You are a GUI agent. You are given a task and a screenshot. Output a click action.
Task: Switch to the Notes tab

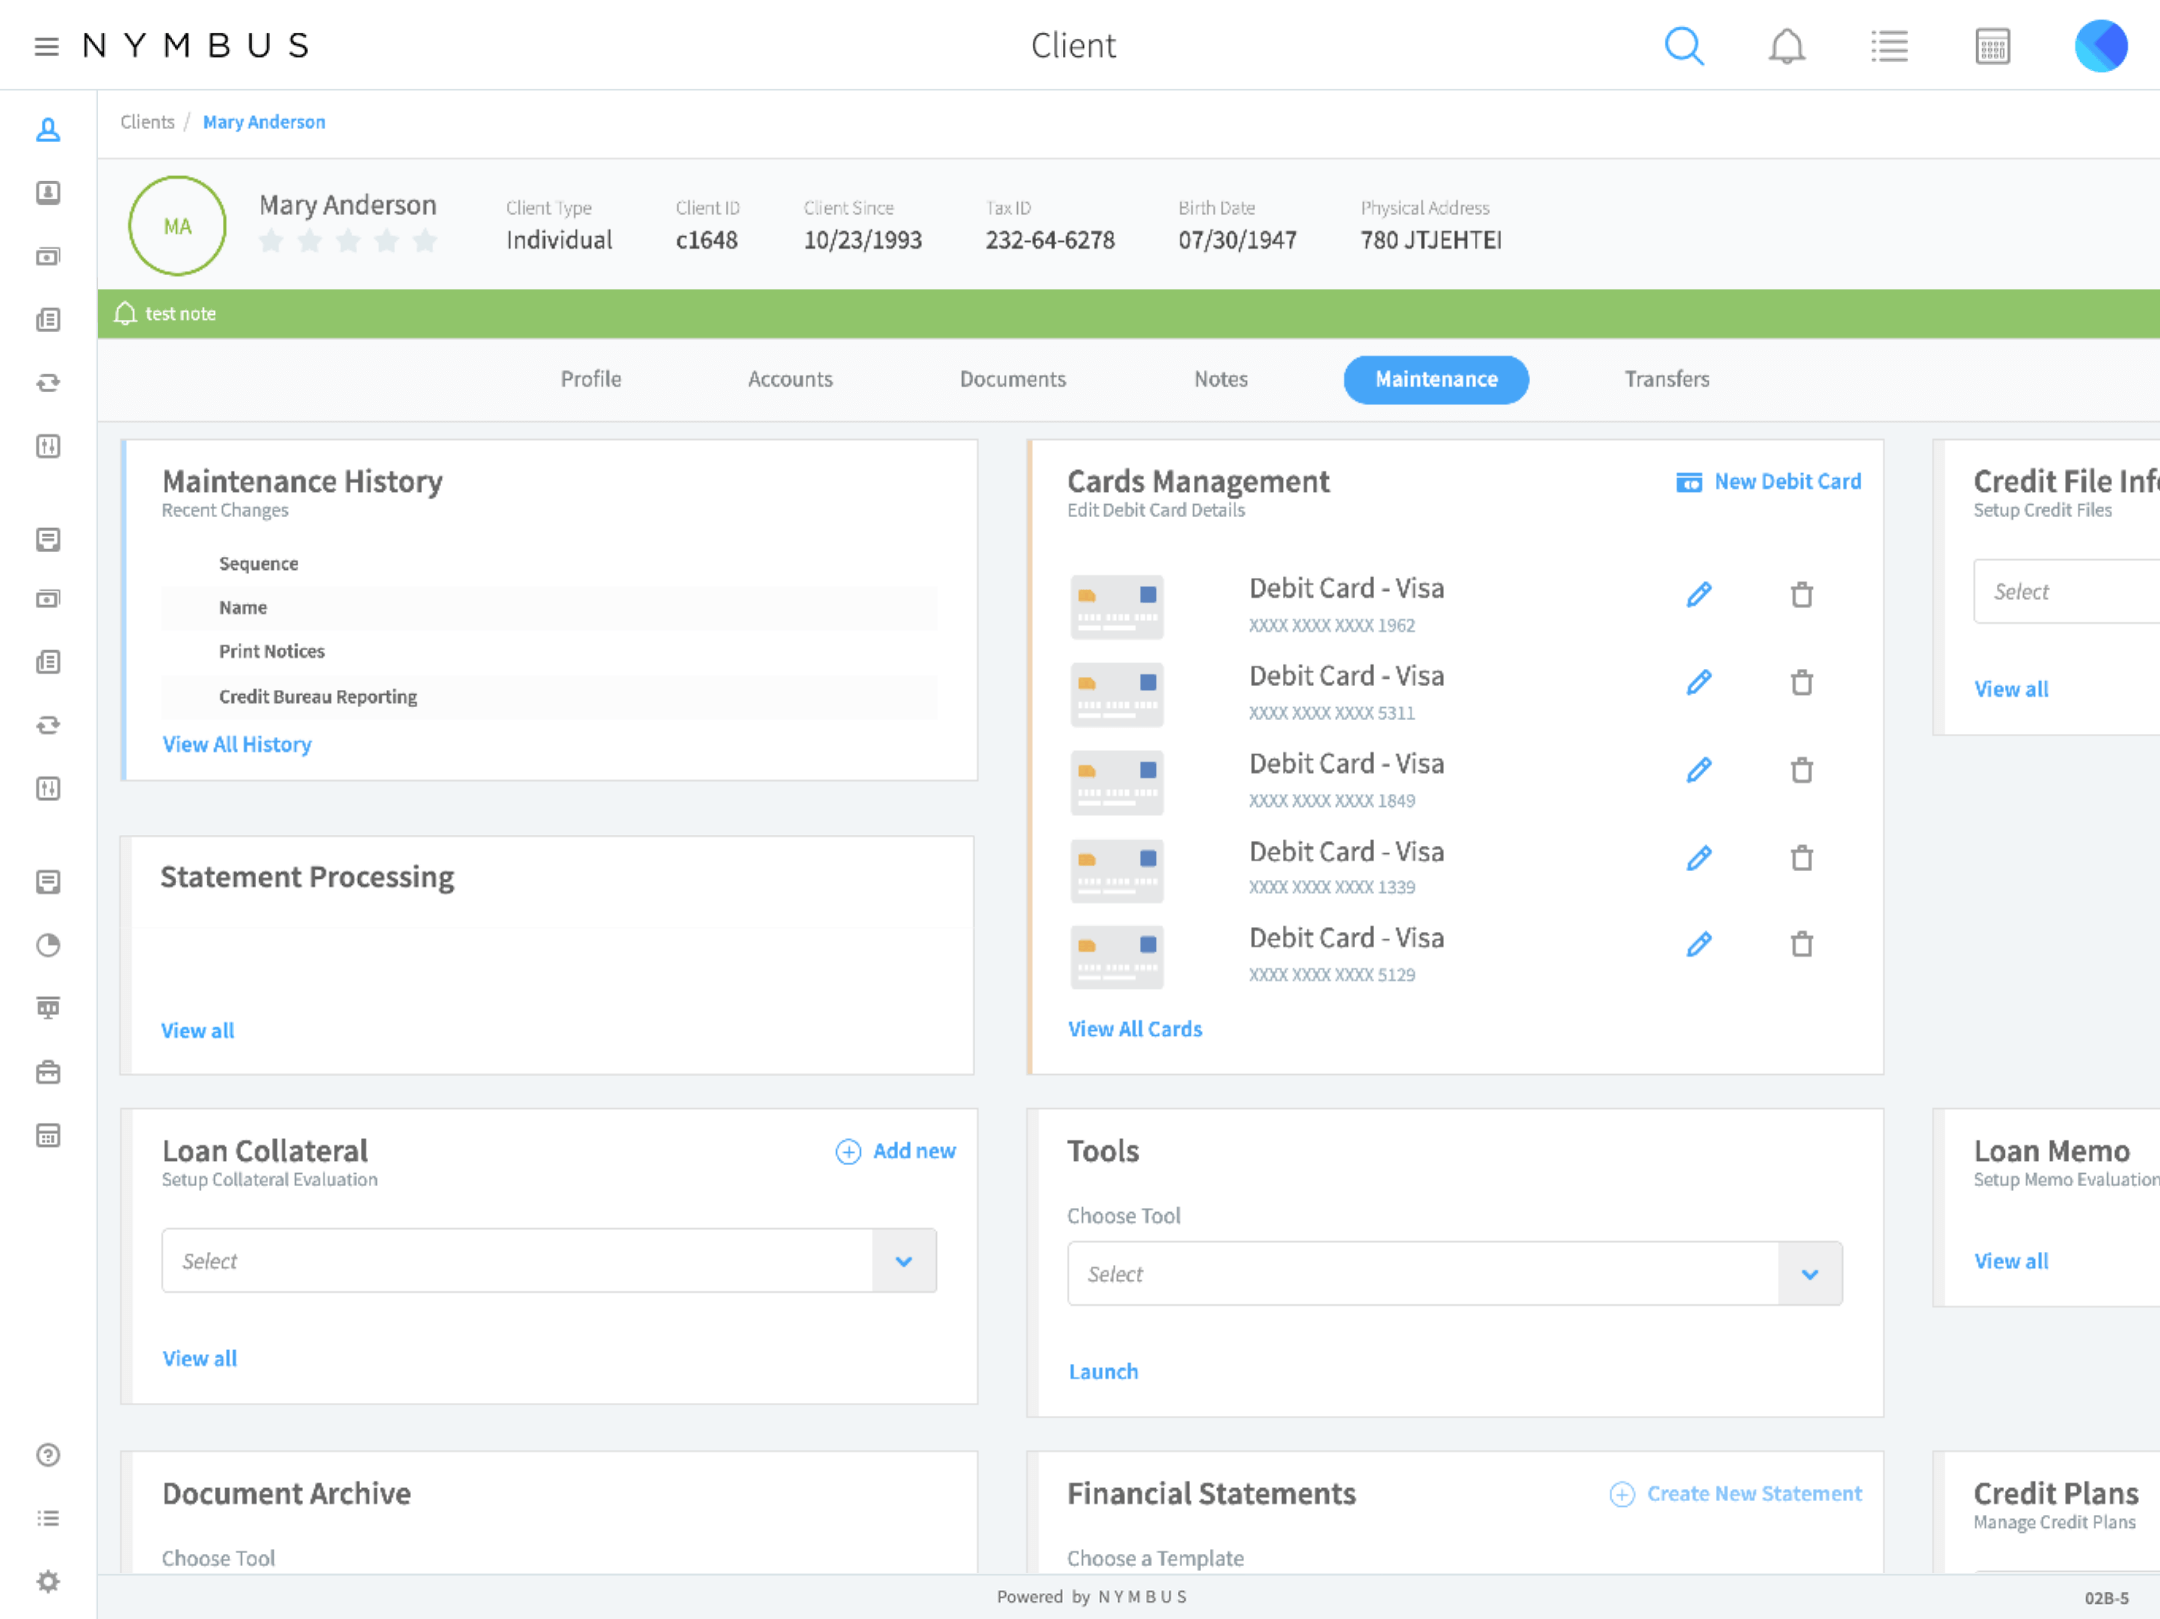click(1221, 379)
